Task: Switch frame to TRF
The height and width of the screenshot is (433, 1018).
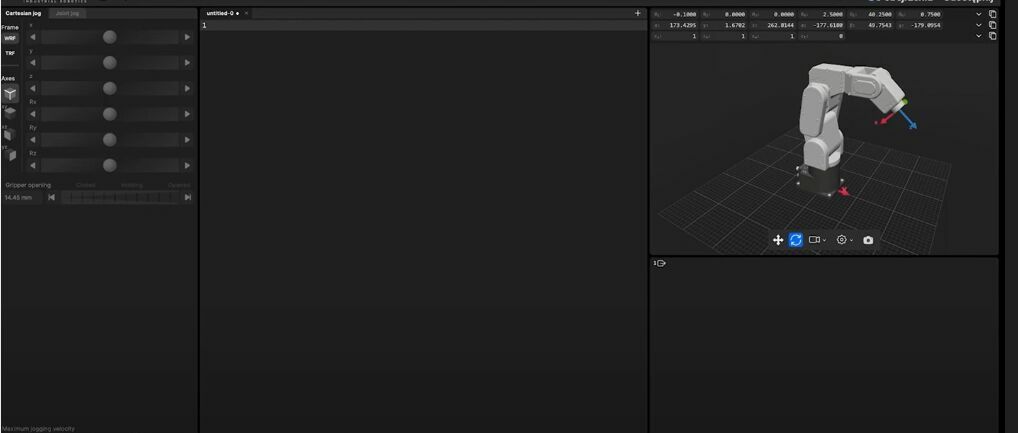Action: [x=10, y=53]
